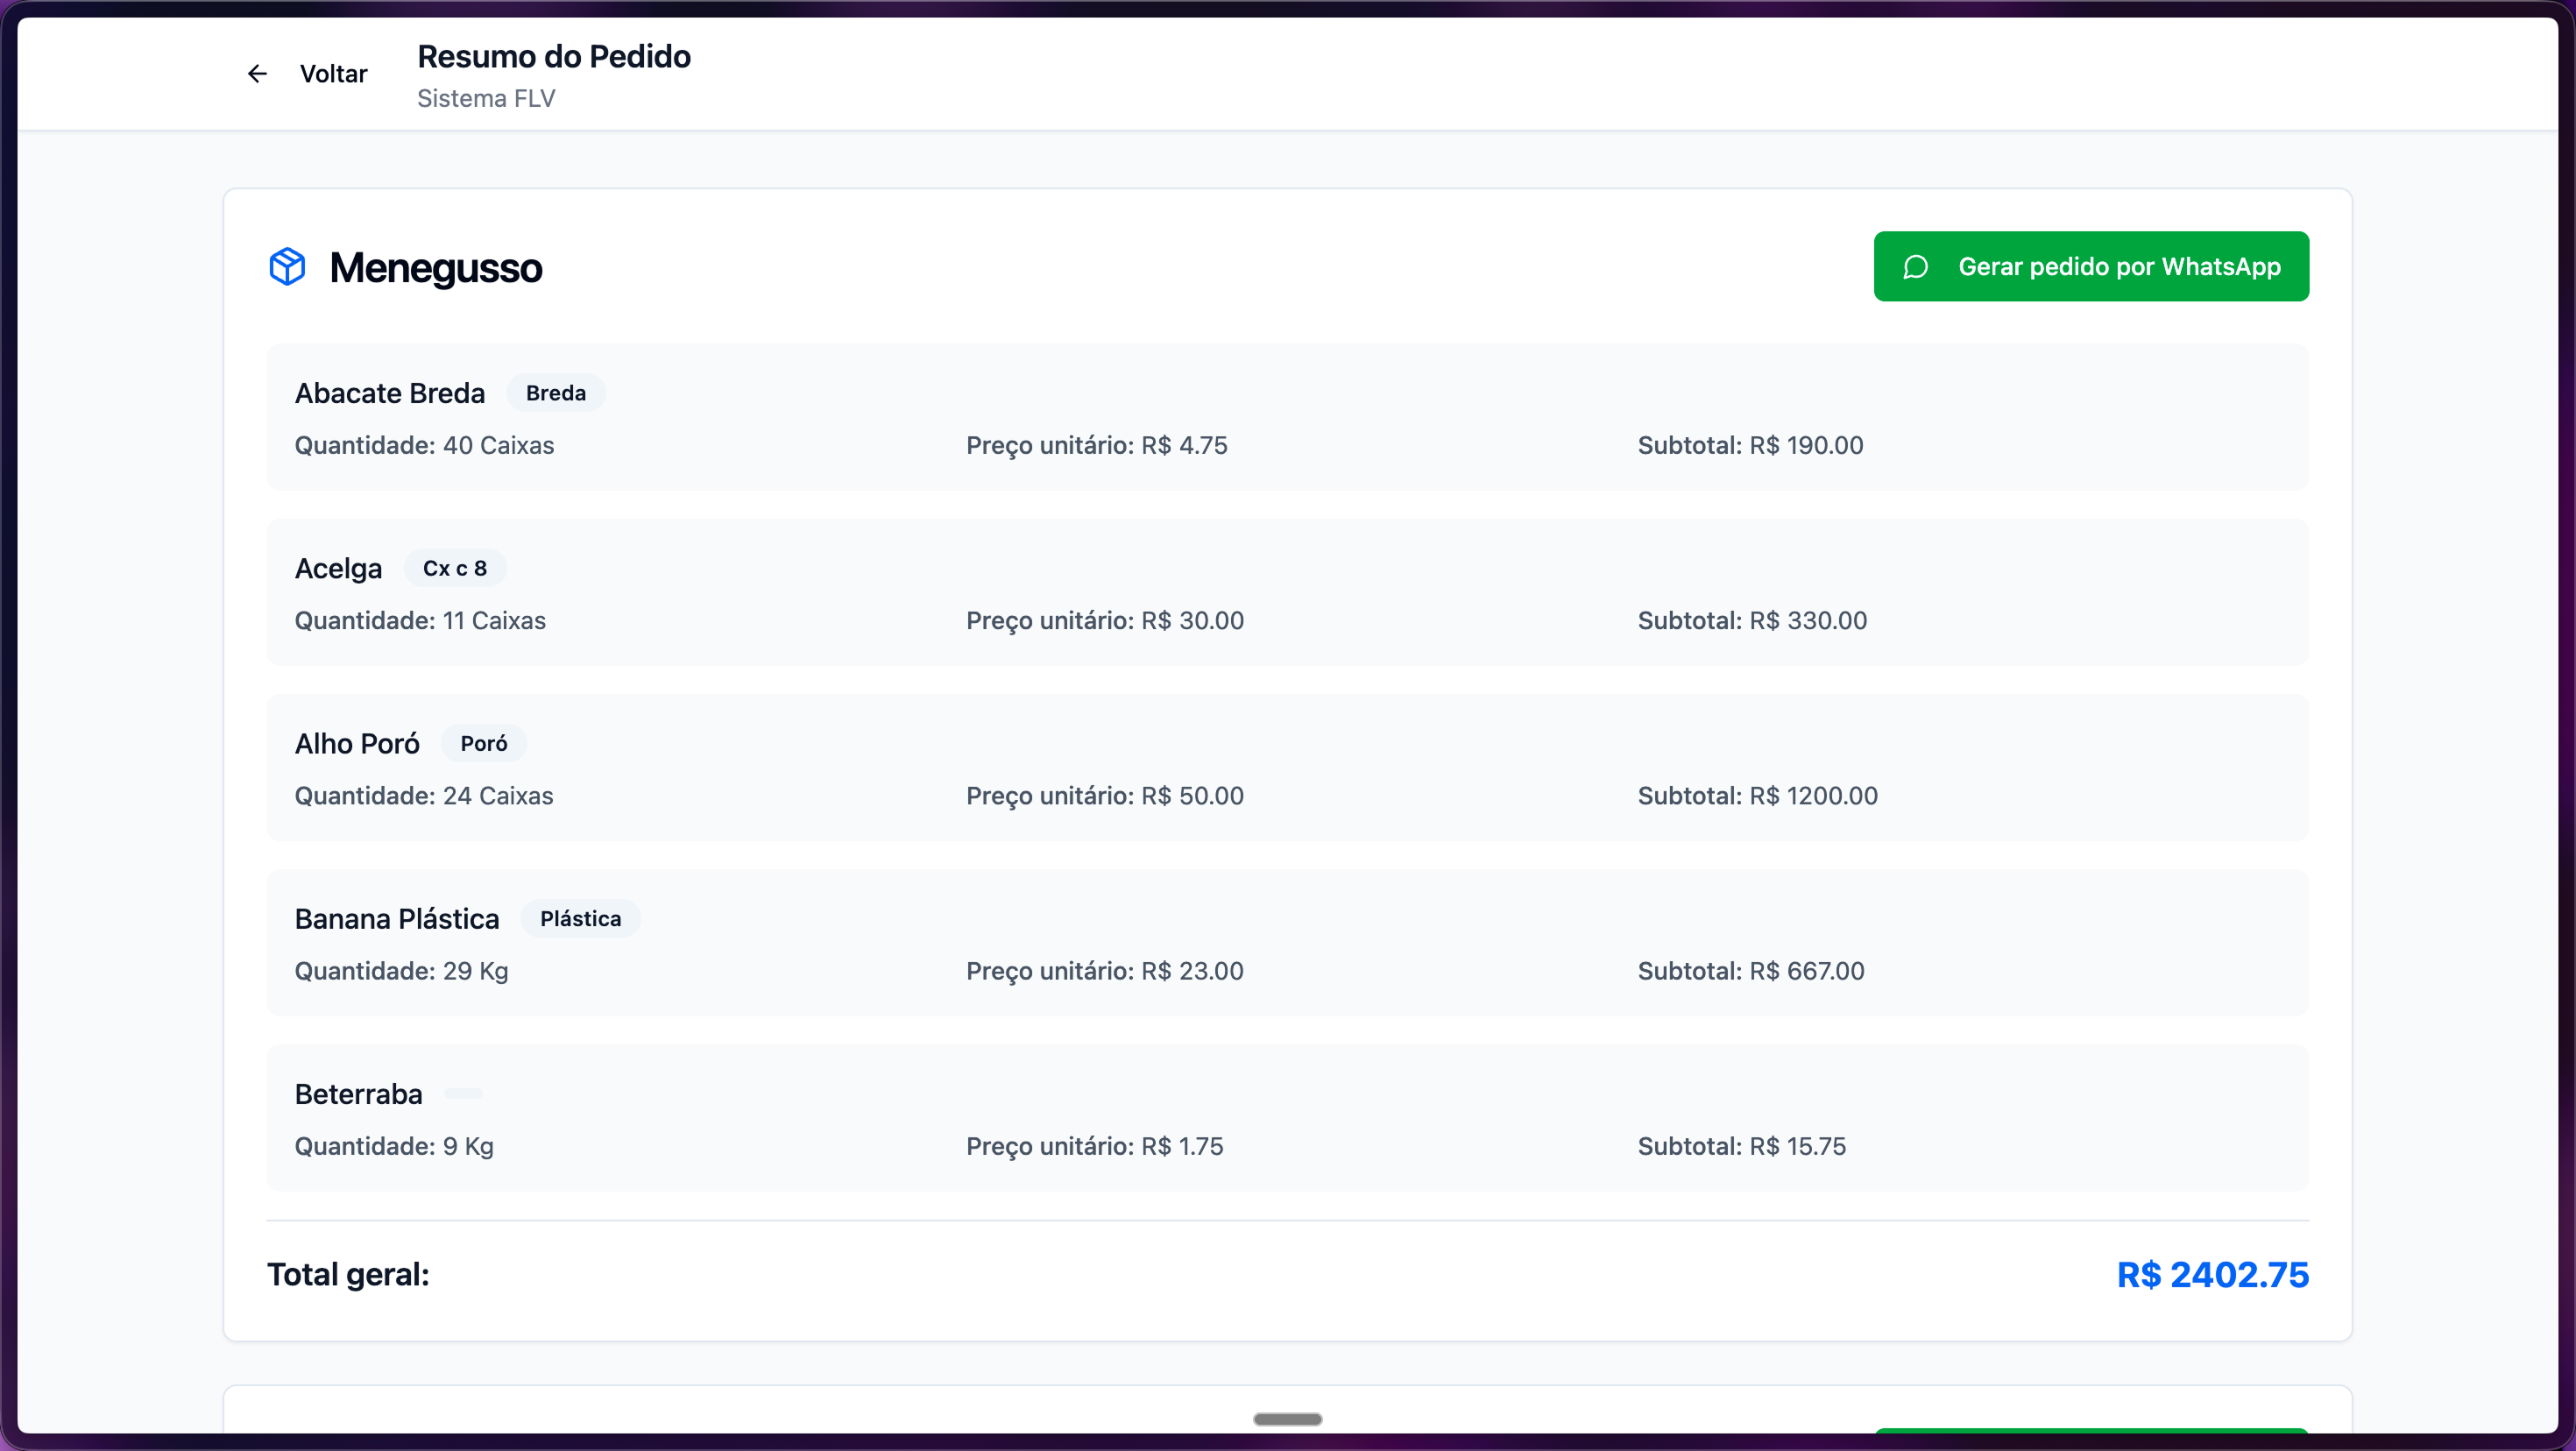The width and height of the screenshot is (2576, 1451).
Task: Select the Acelga order row
Action: coord(1287,592)
